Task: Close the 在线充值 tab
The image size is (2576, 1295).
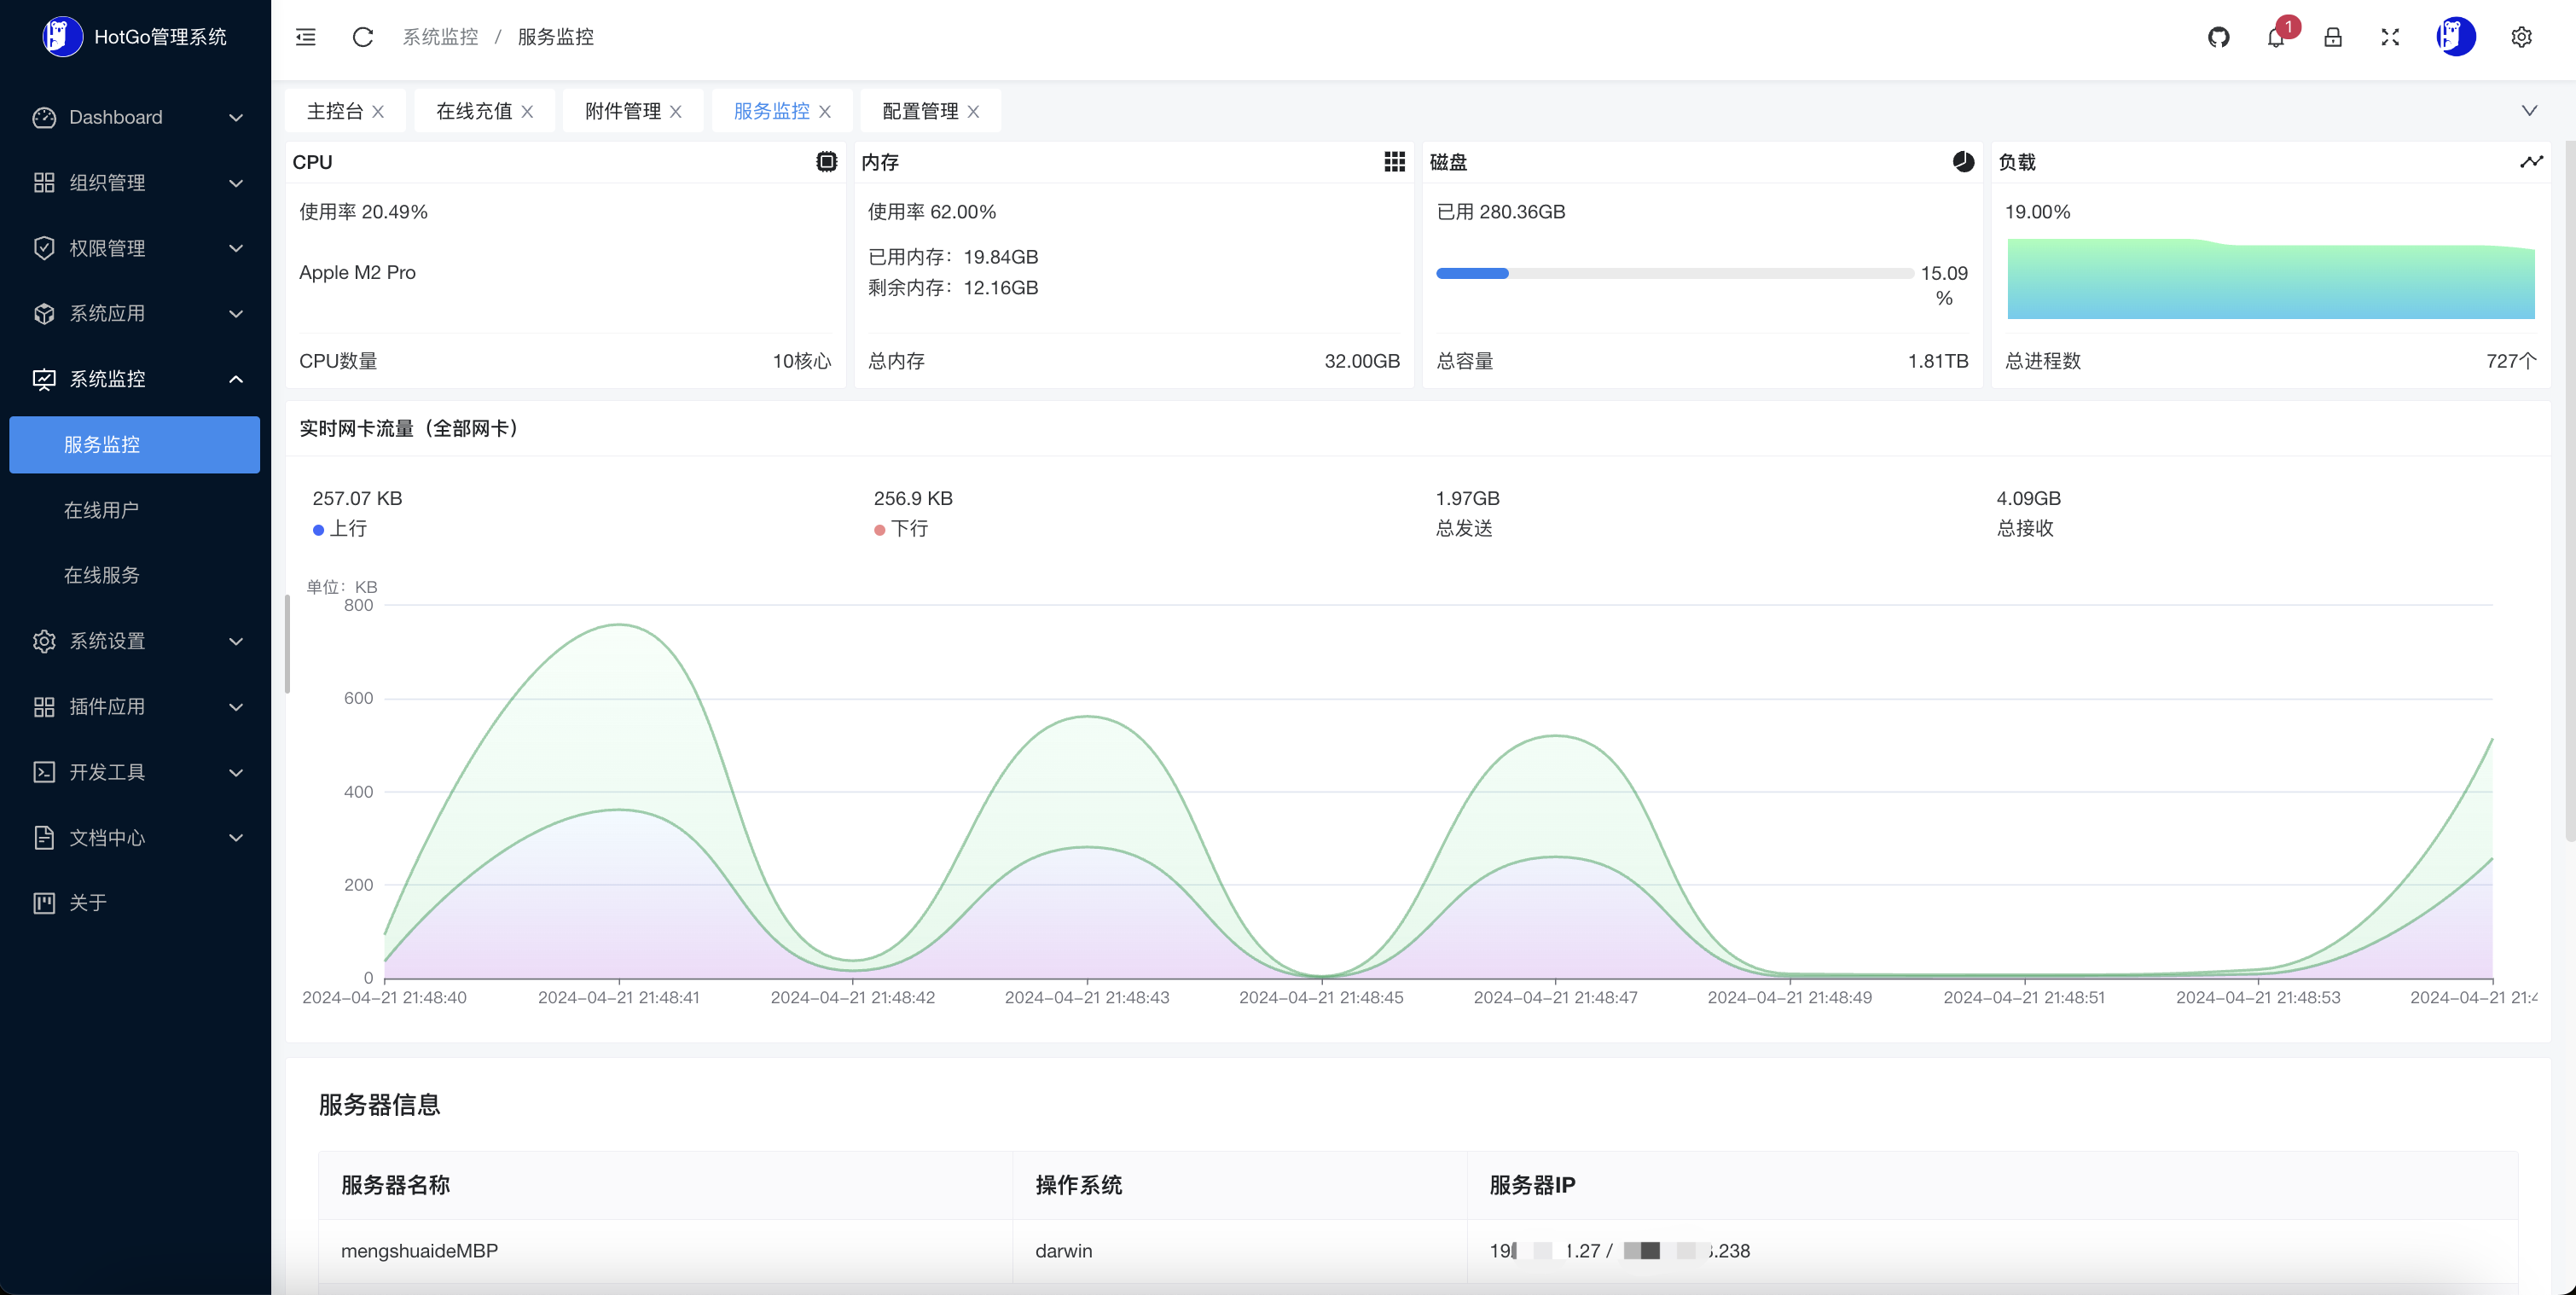Action: 527,112
